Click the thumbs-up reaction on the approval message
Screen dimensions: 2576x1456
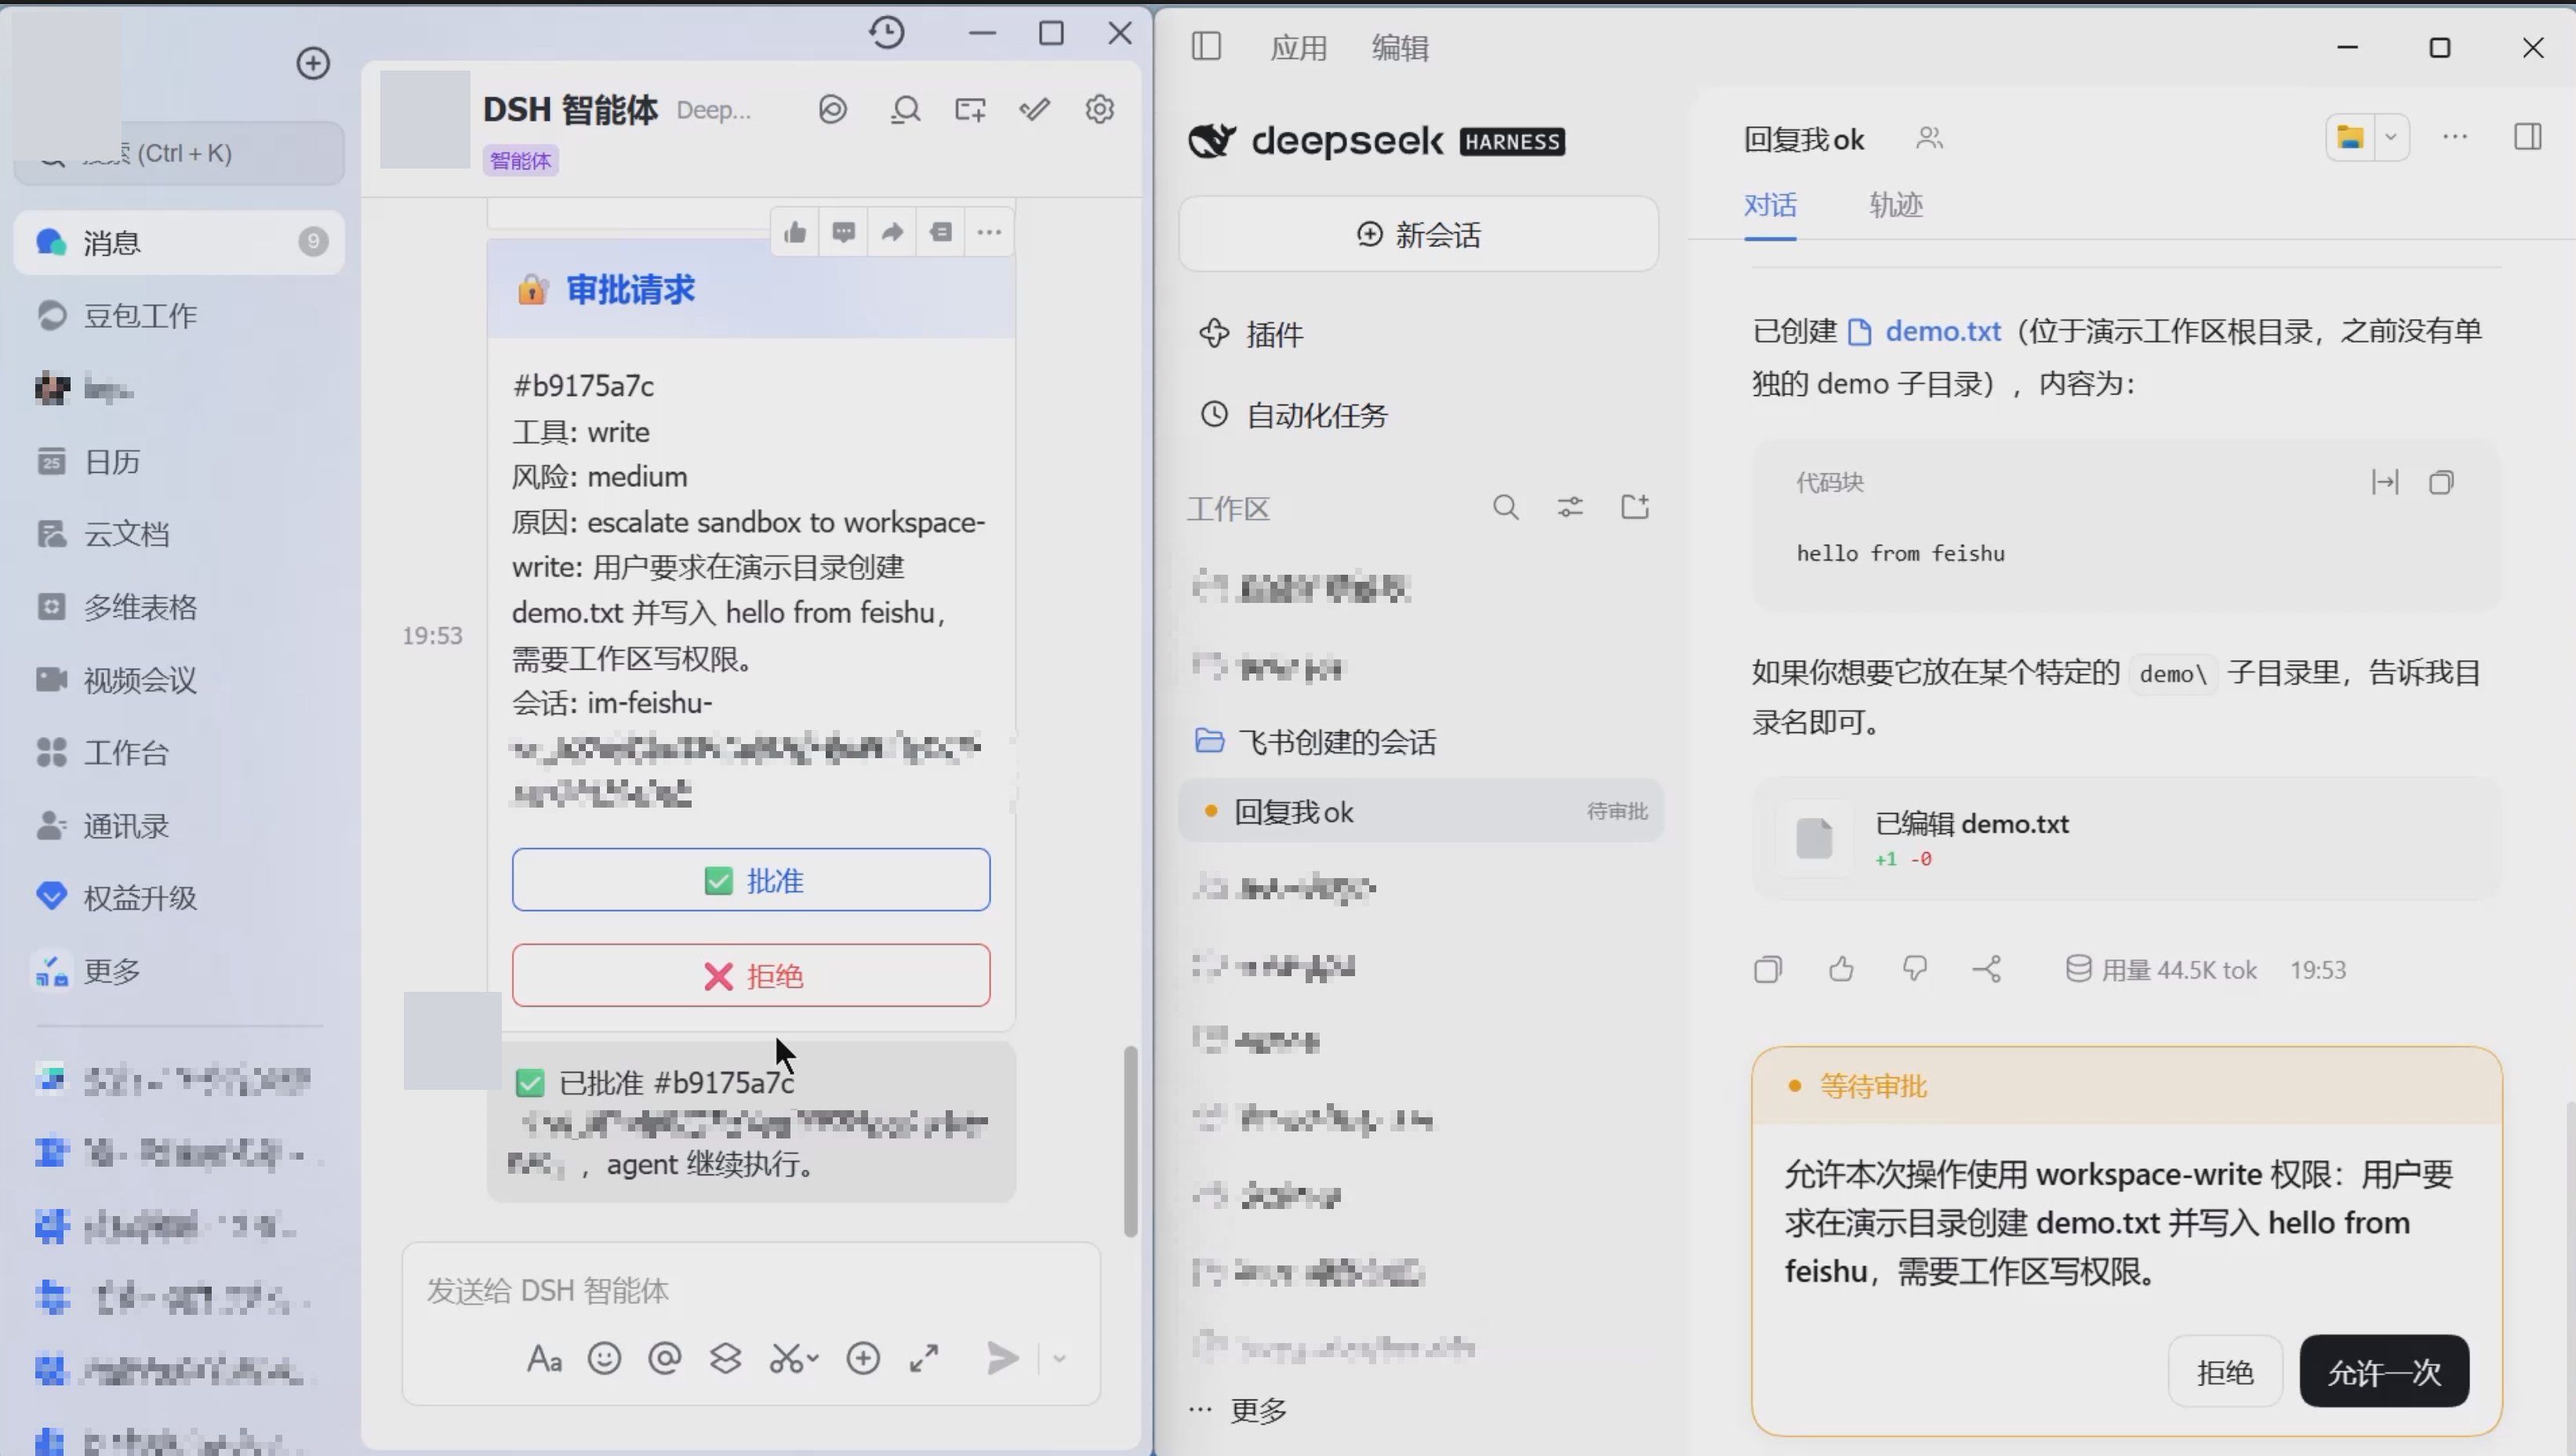point(795,233)
